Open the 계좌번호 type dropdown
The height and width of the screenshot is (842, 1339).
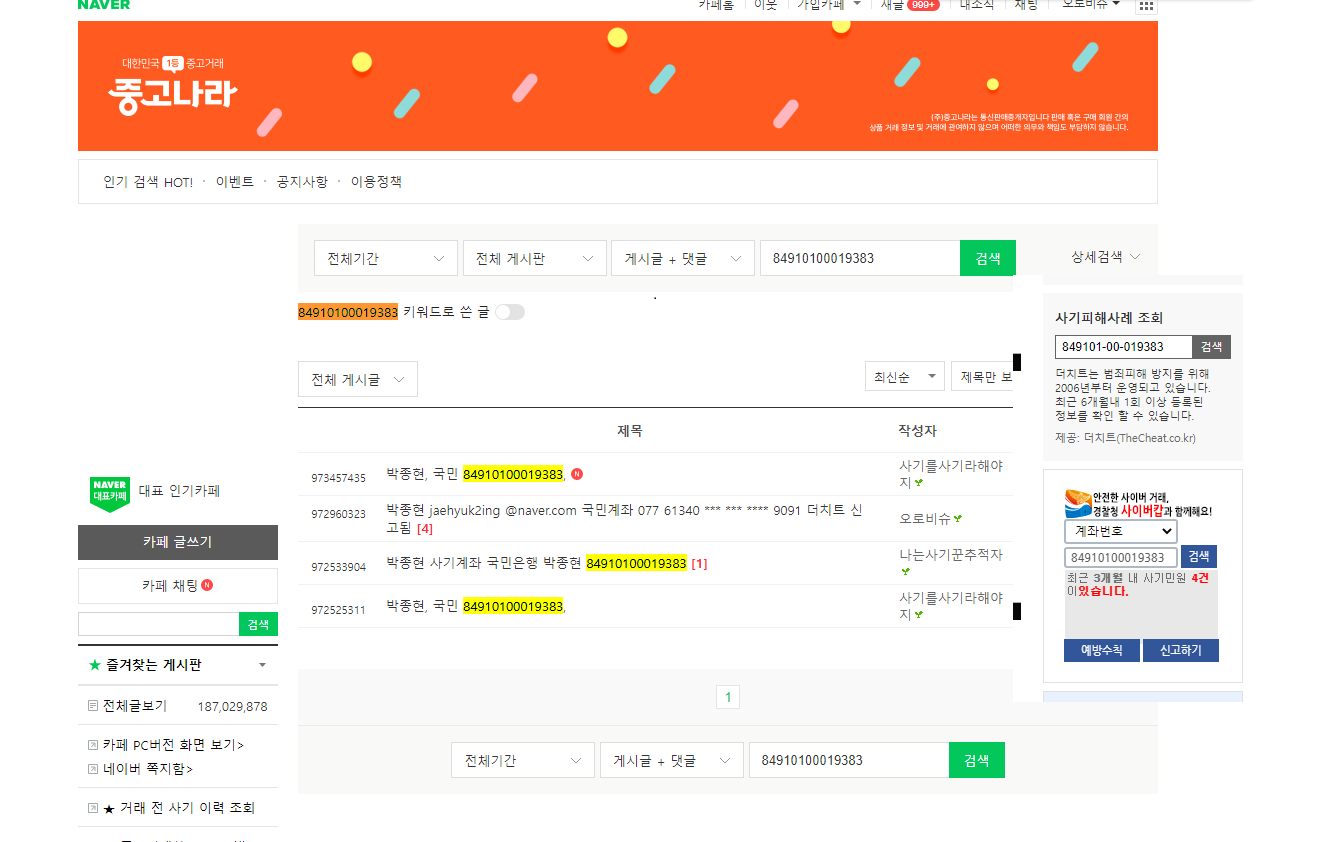click(x=1121, y=532)
